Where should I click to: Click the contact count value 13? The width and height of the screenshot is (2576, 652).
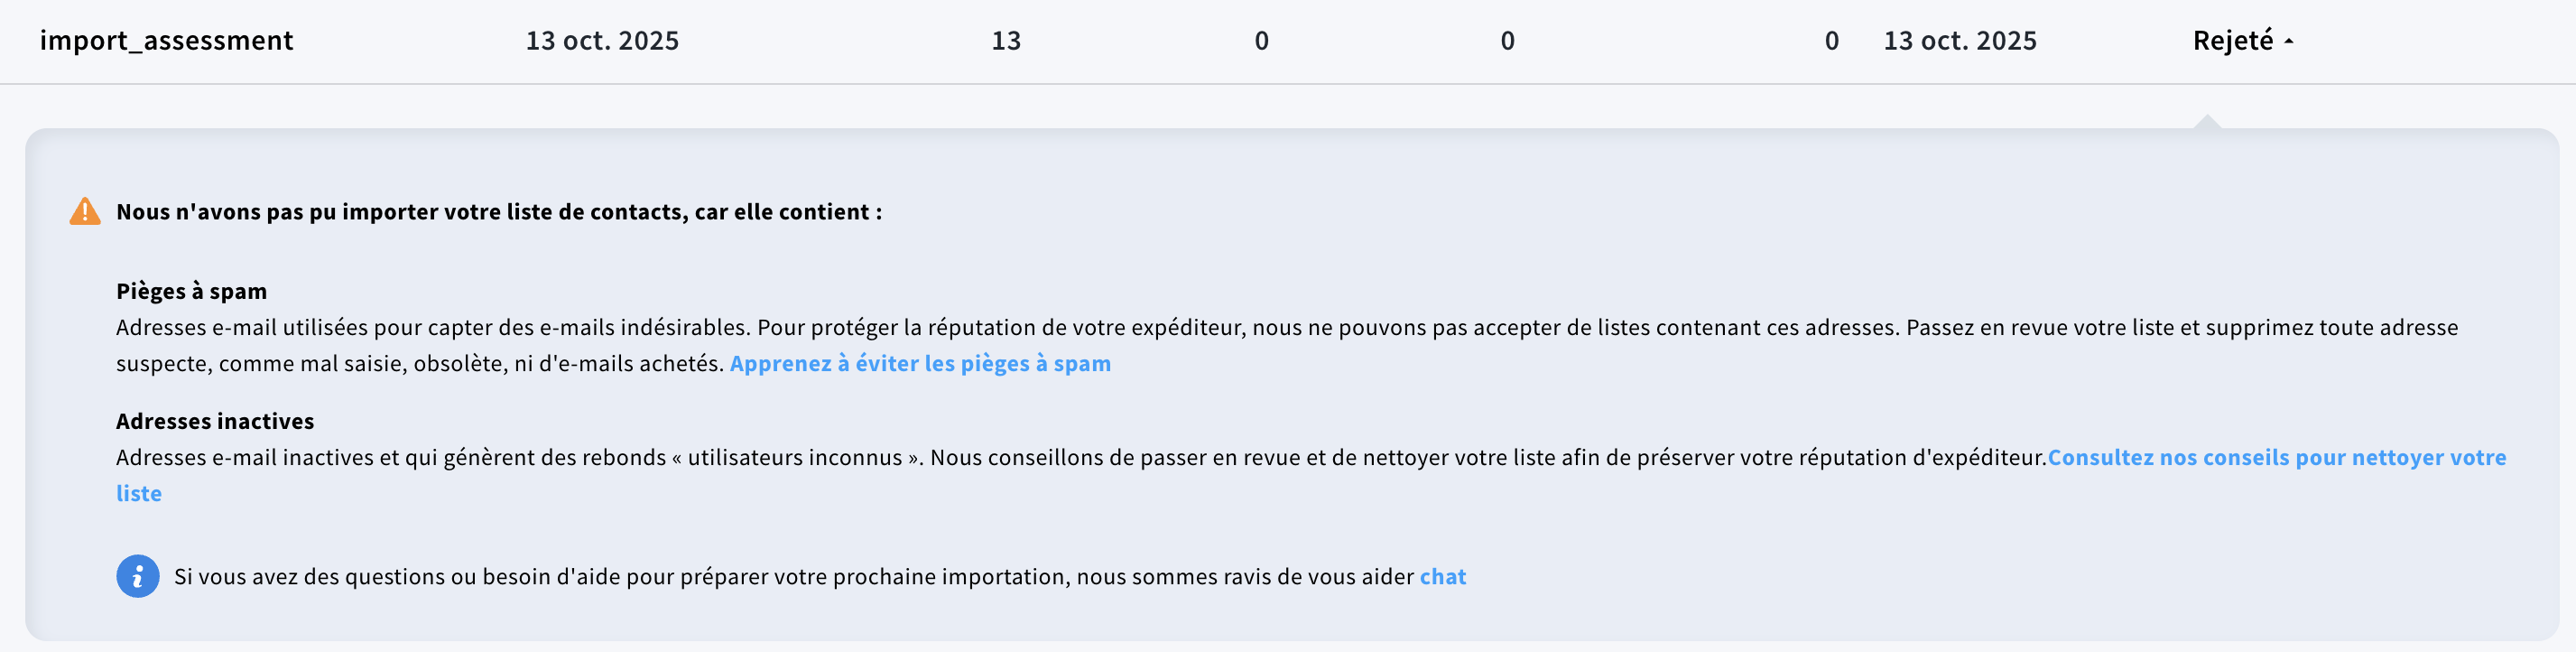click(1006, 41)
